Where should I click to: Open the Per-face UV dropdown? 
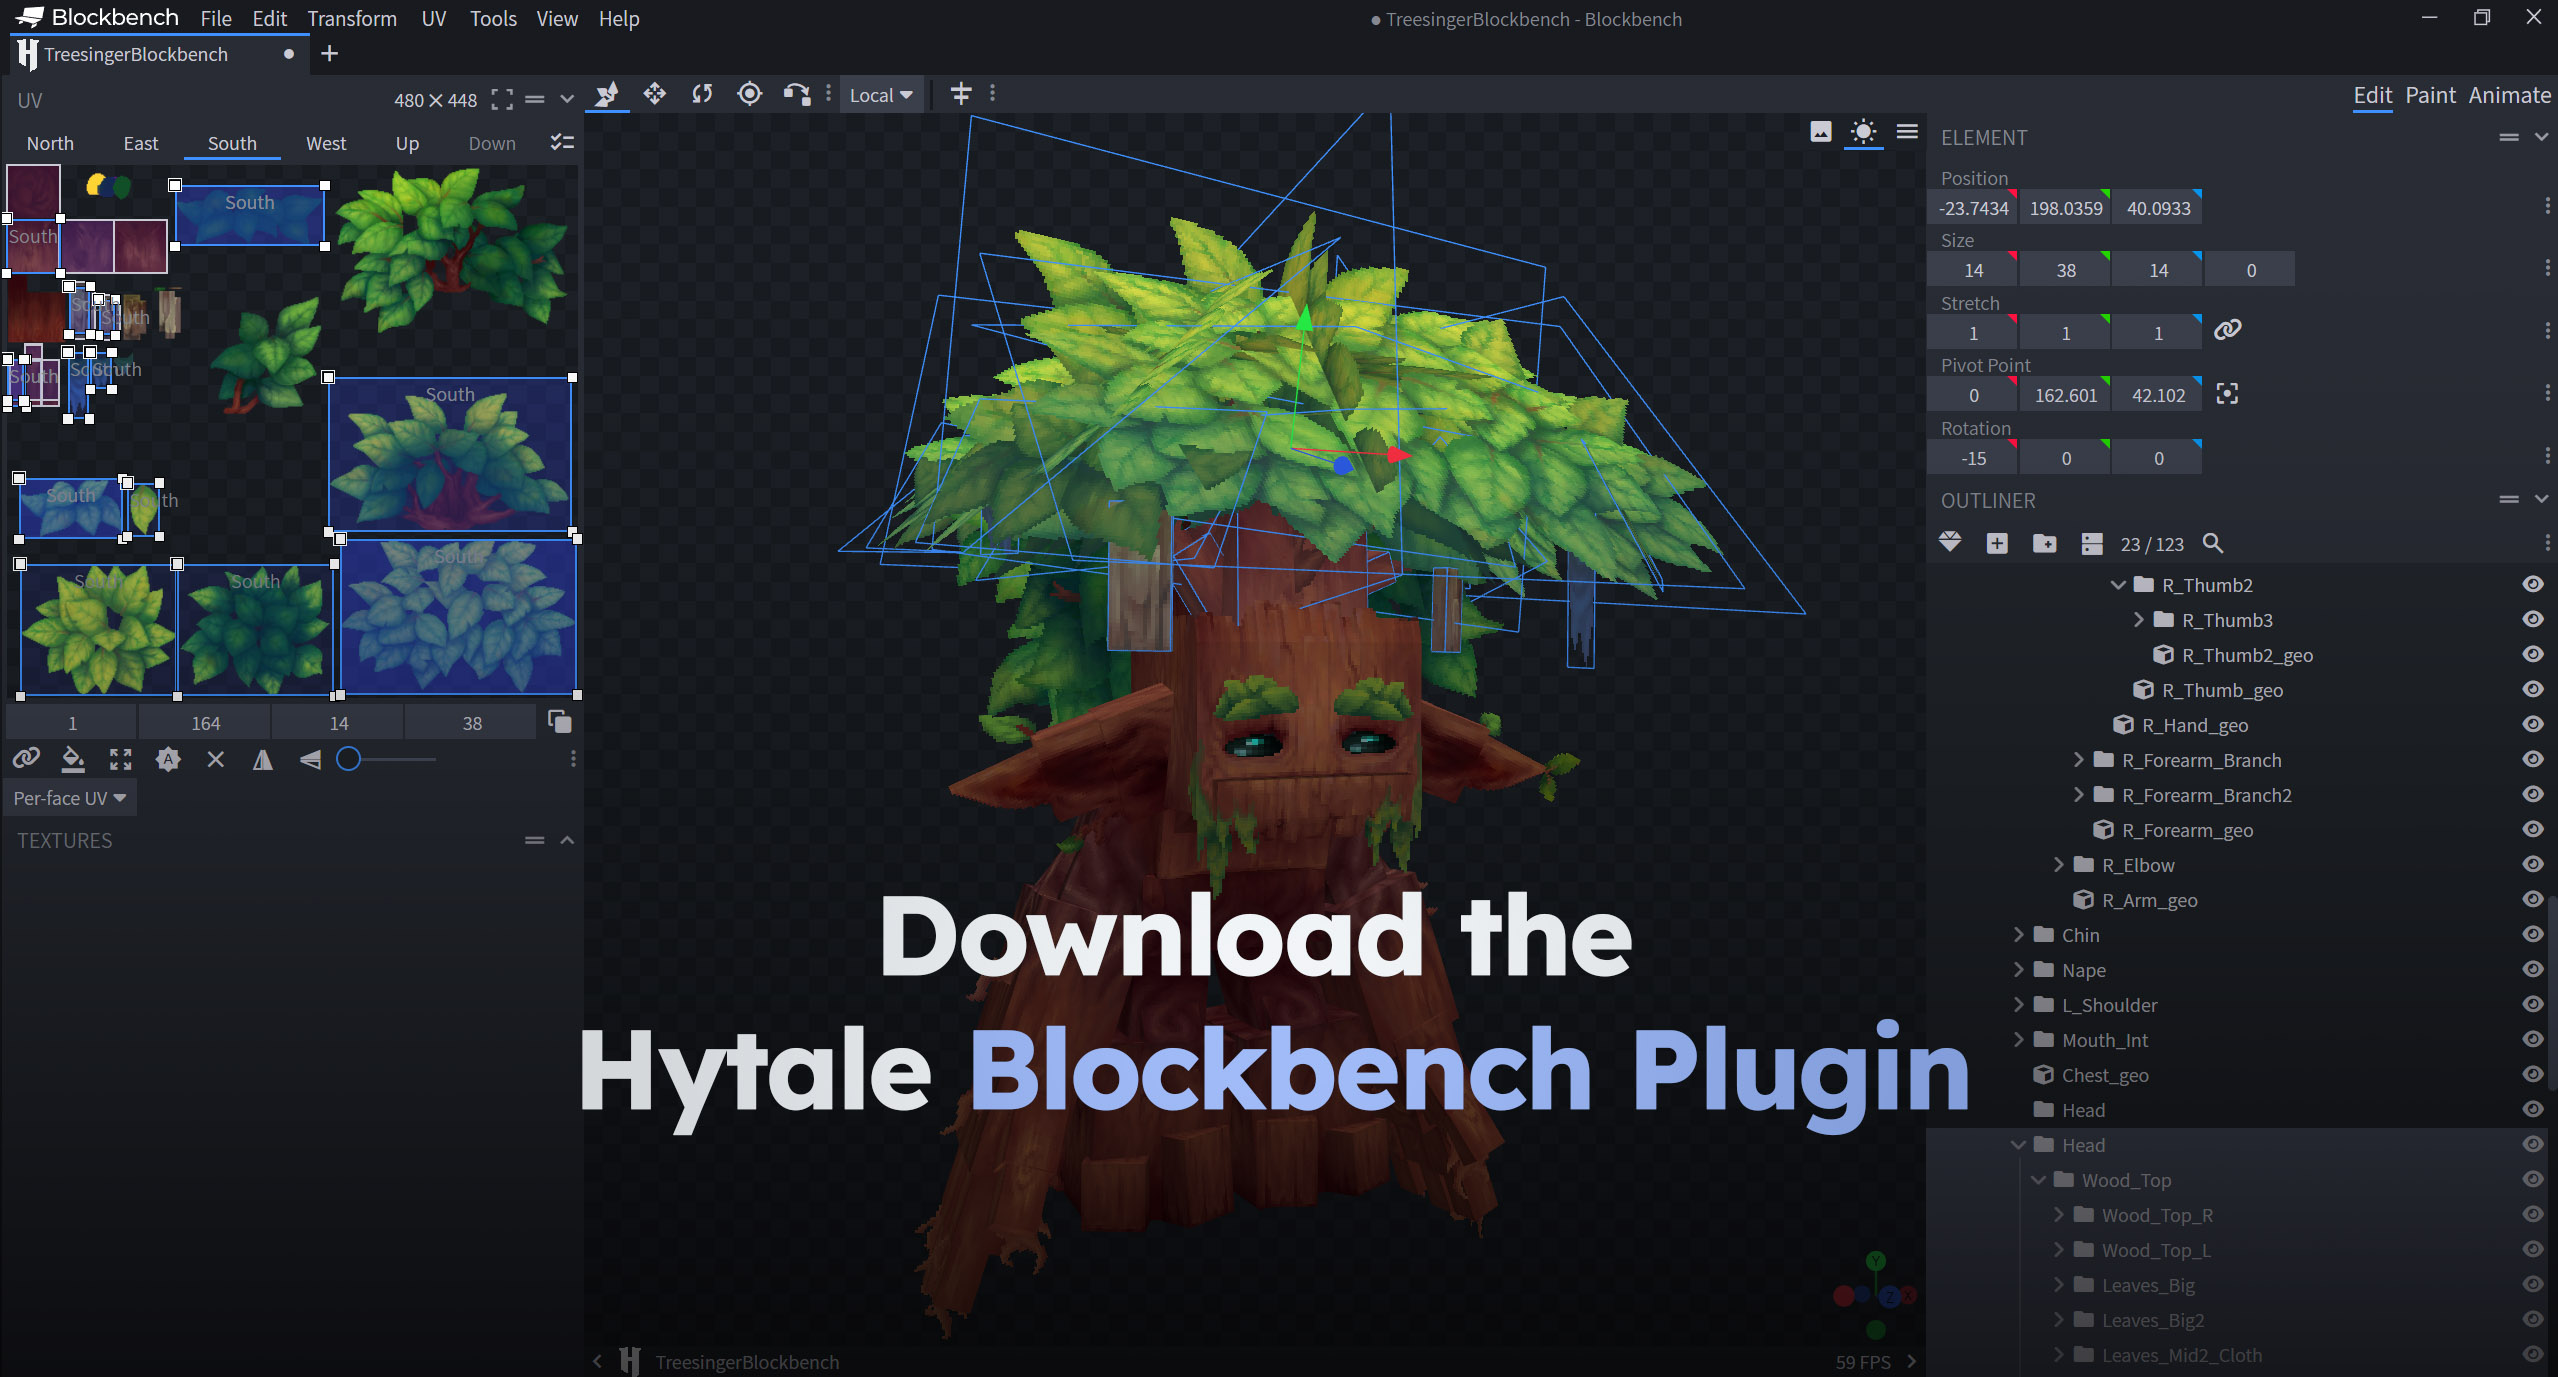coord(68,797)
